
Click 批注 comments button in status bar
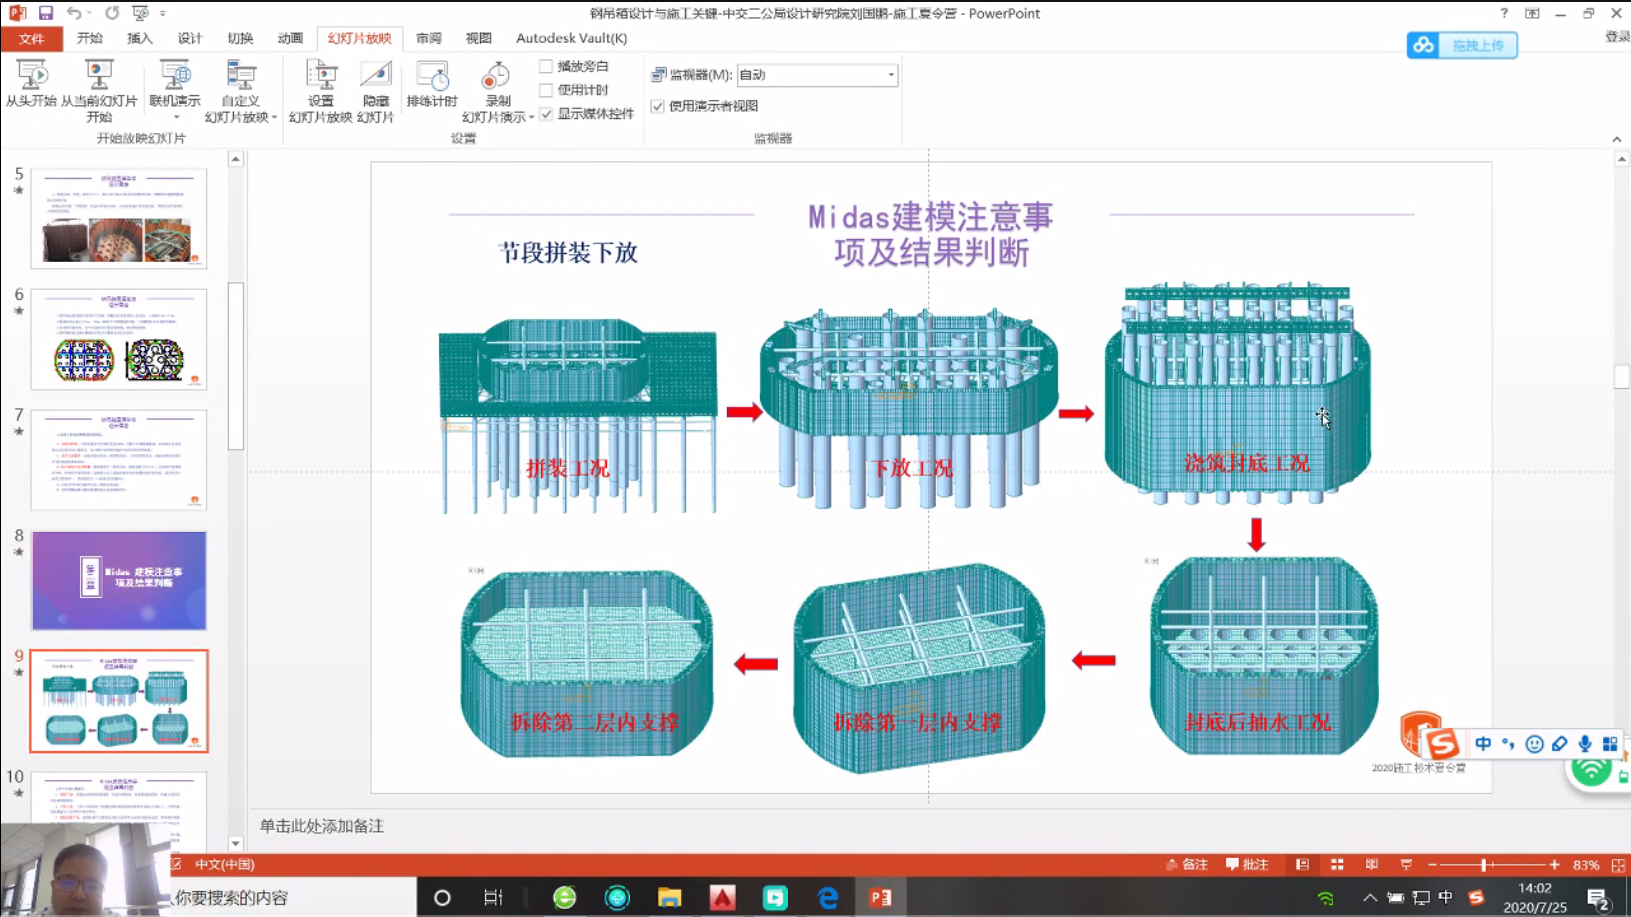coord(1247,865)
